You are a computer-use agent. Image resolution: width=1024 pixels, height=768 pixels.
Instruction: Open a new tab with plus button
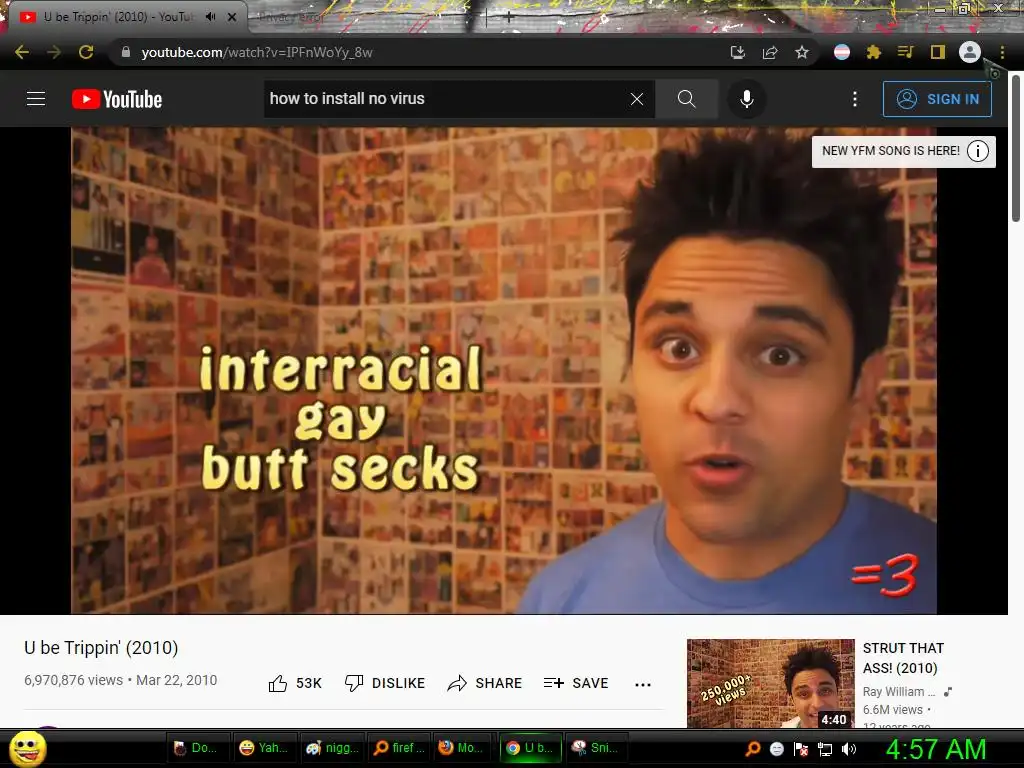click(x=509, y=18)
